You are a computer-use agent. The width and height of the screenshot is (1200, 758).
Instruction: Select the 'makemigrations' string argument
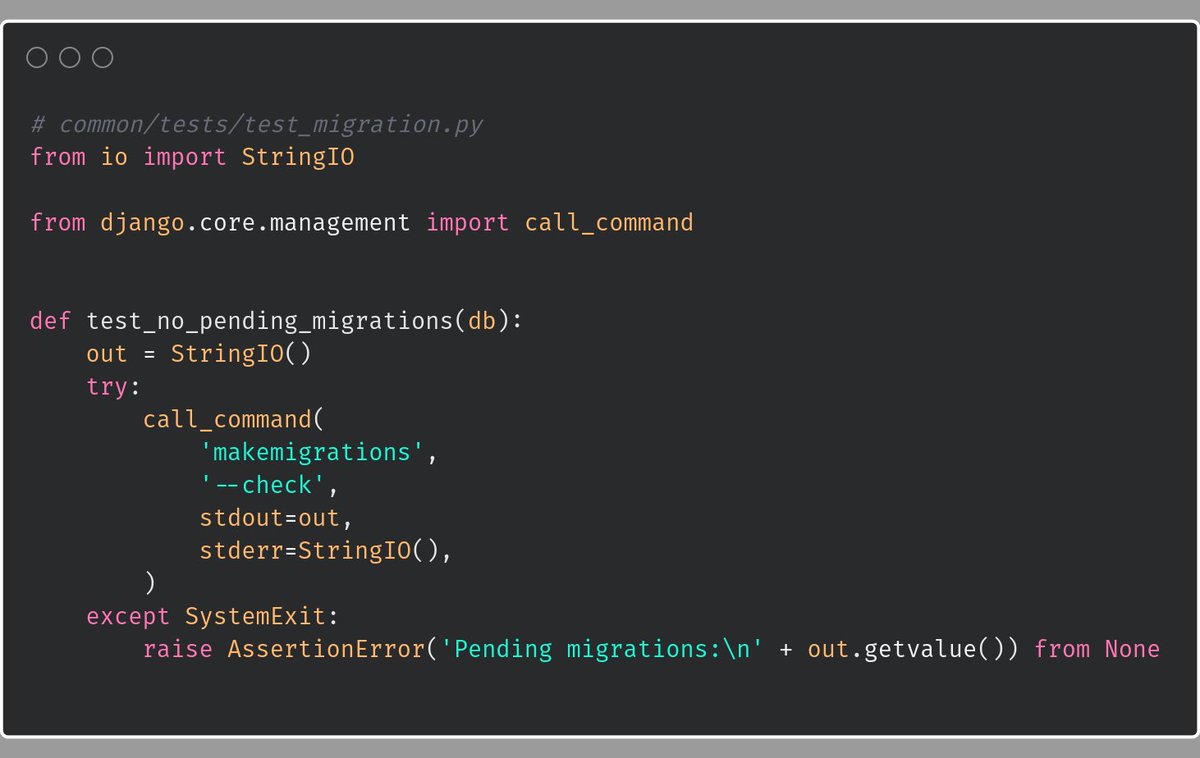point(313,451)
